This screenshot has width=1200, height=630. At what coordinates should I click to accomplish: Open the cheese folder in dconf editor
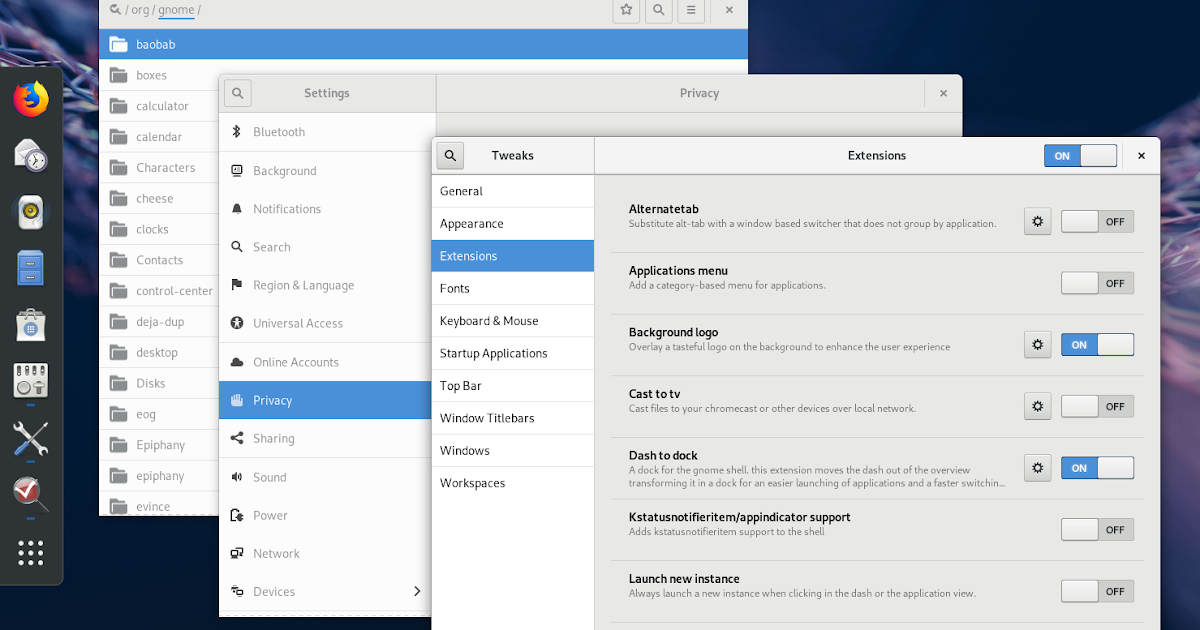[159, 198]
